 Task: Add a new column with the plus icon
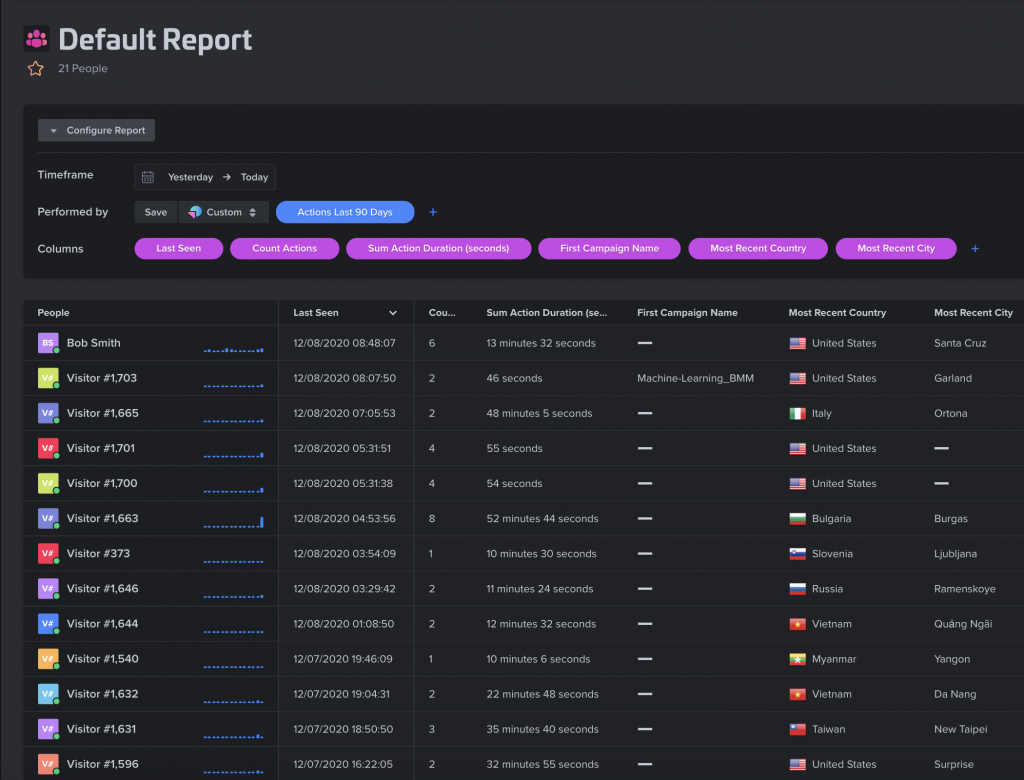coord(975,249)
